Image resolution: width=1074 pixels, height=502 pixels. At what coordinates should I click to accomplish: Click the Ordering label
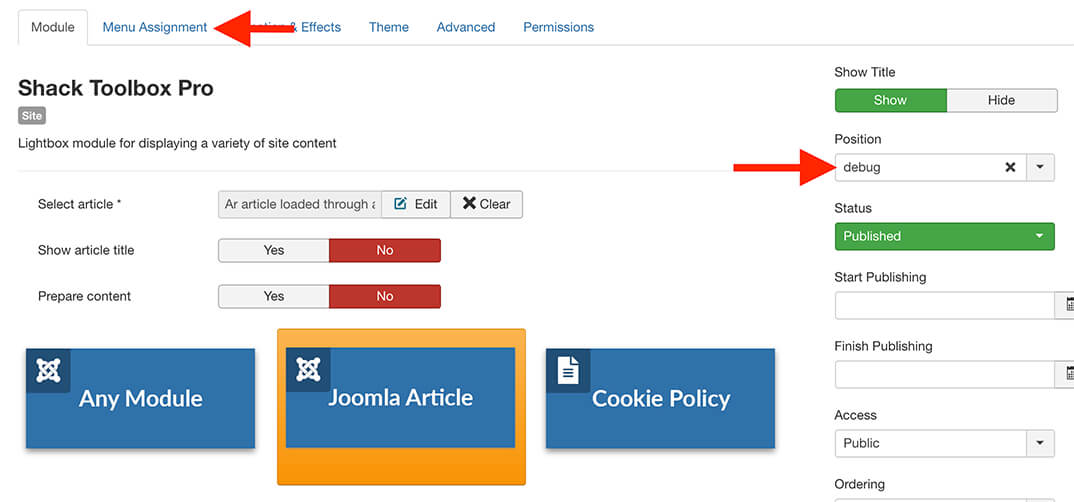pos(860,484)
